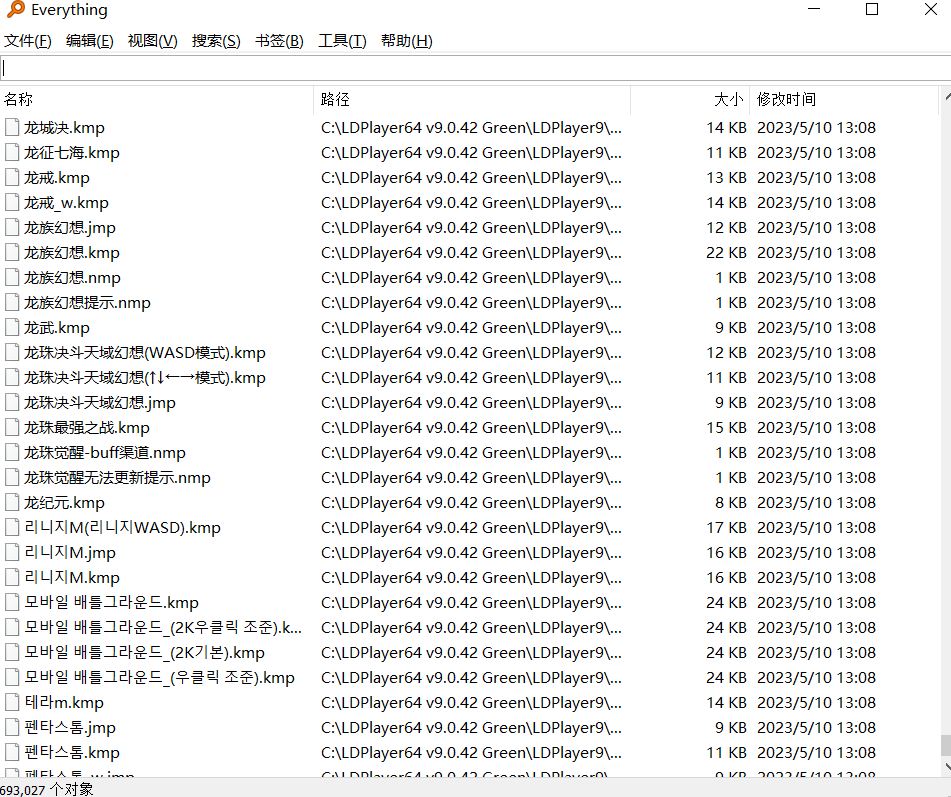Select file name 모바일 배틀그라운드_(2K우클릭 조준)
This screenshot has width=951, height=797.
(163, 627)
